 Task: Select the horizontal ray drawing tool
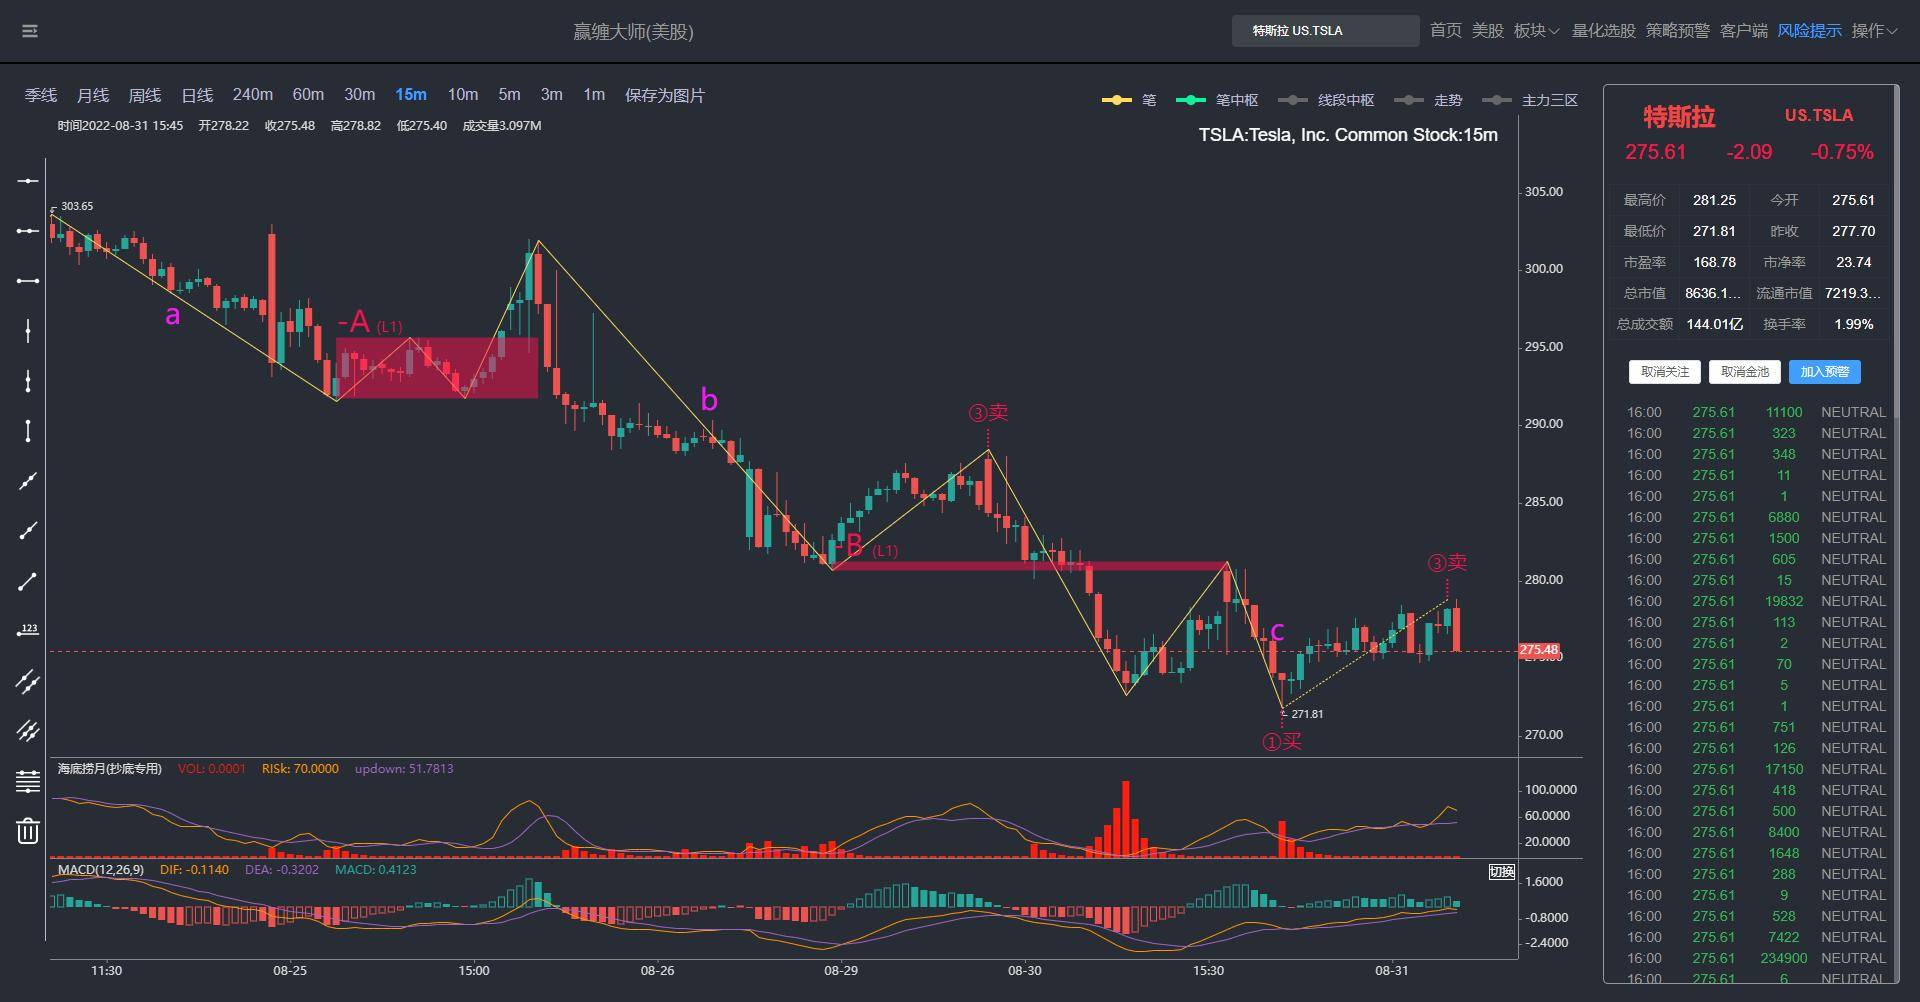click(28, 231)
